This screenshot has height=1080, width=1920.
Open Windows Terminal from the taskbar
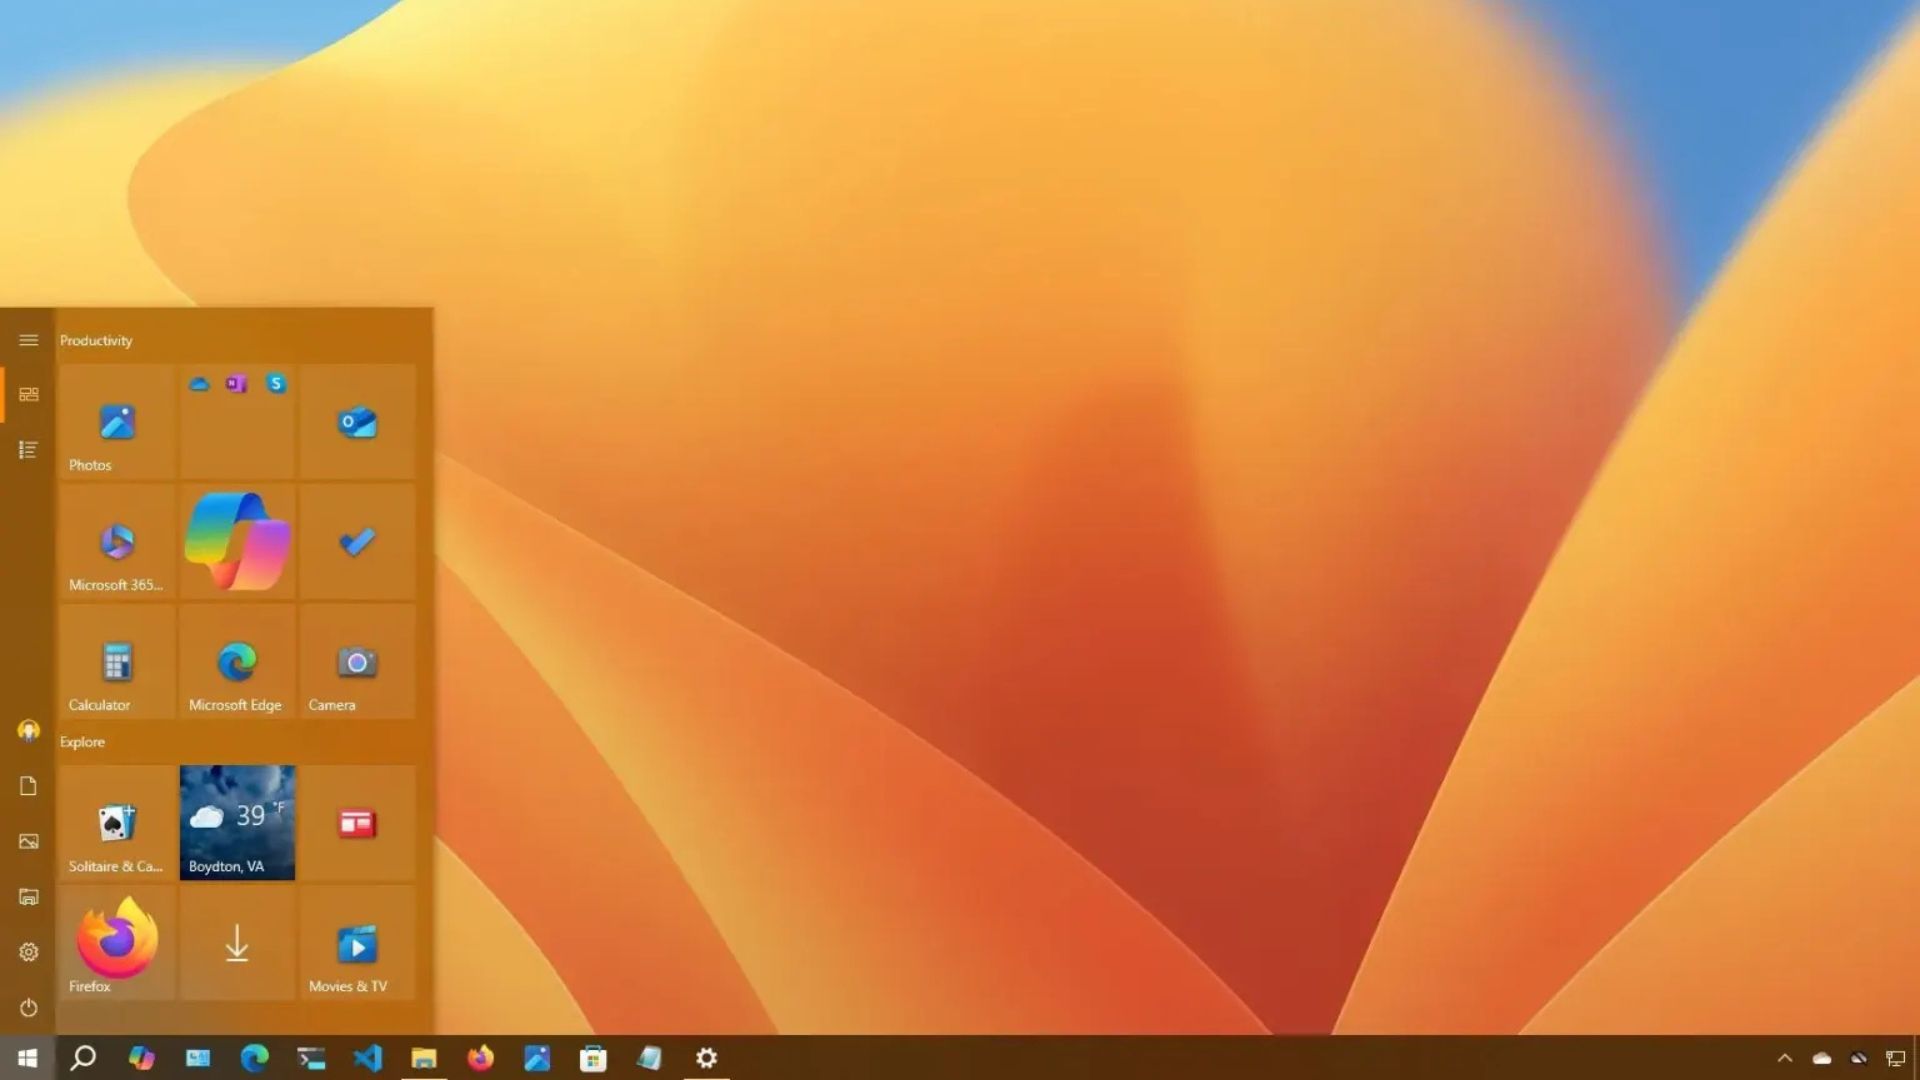click(x=311, y=1057)
